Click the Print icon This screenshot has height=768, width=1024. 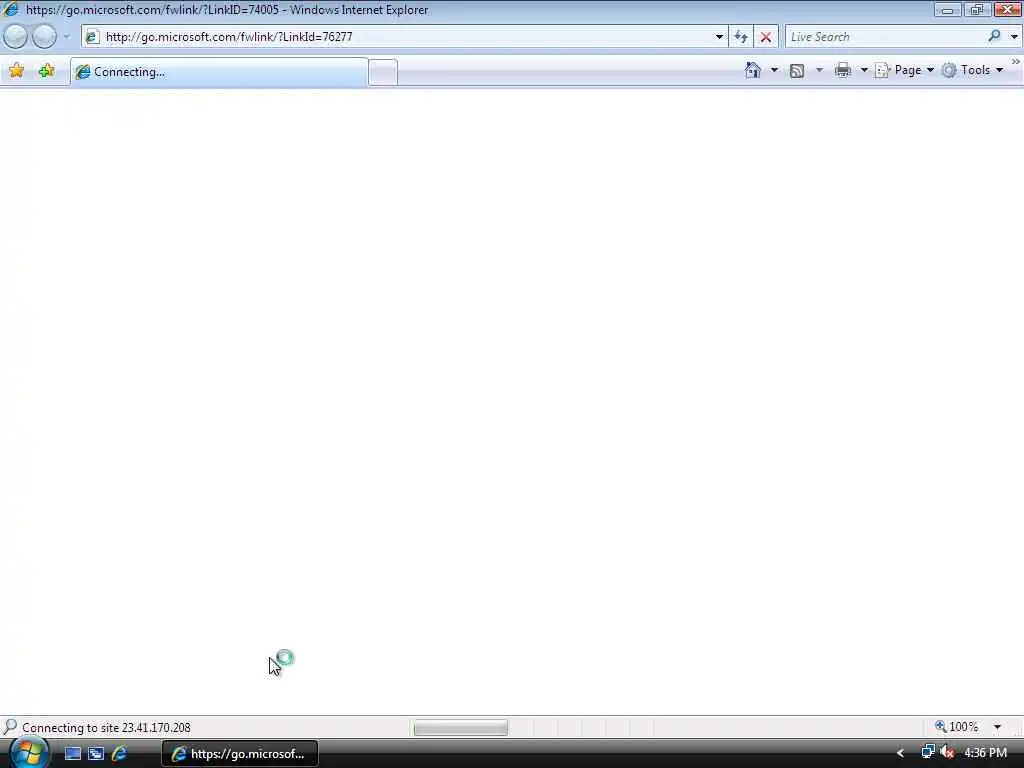843,70
